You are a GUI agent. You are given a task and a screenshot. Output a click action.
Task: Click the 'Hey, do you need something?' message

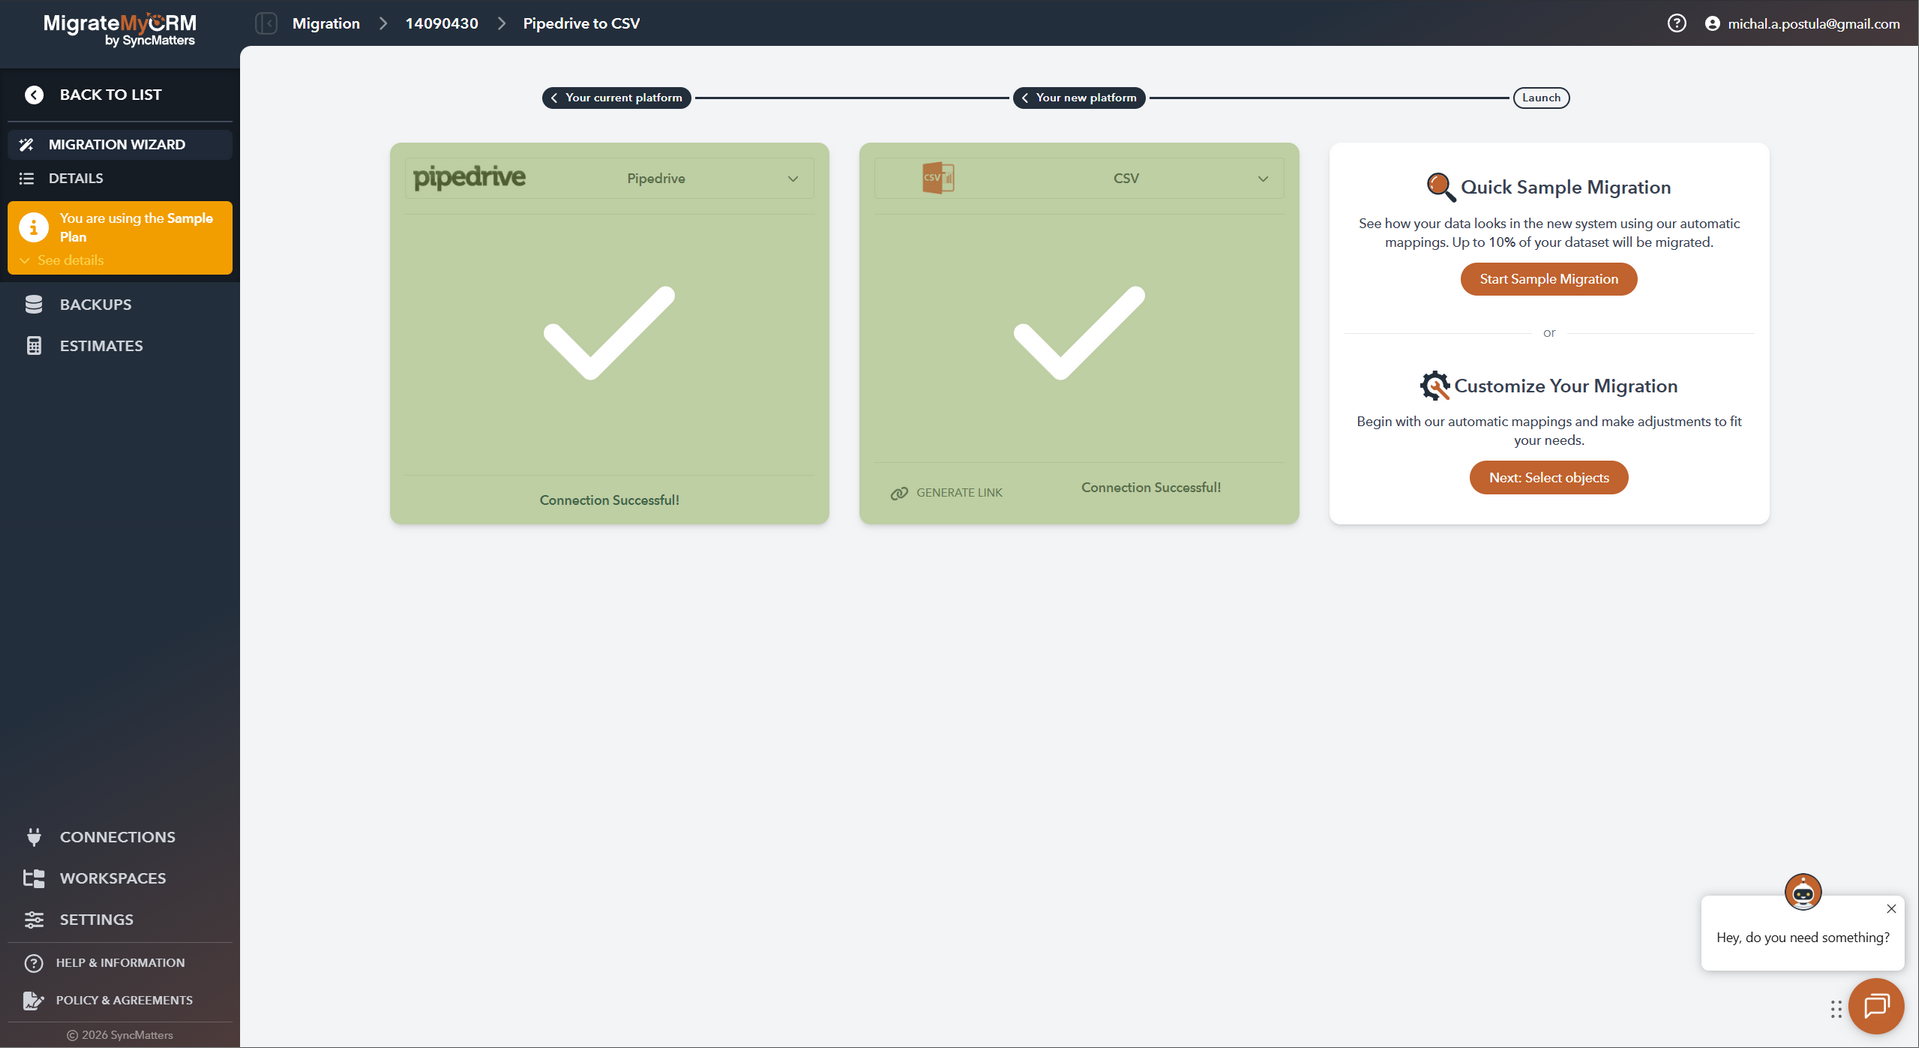[x=1803, y=938]
